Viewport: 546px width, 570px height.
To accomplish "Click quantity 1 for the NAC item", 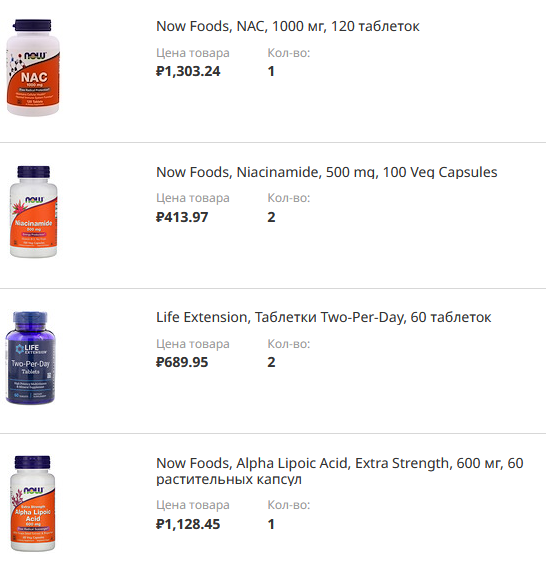I will click(x=271, y=71).
